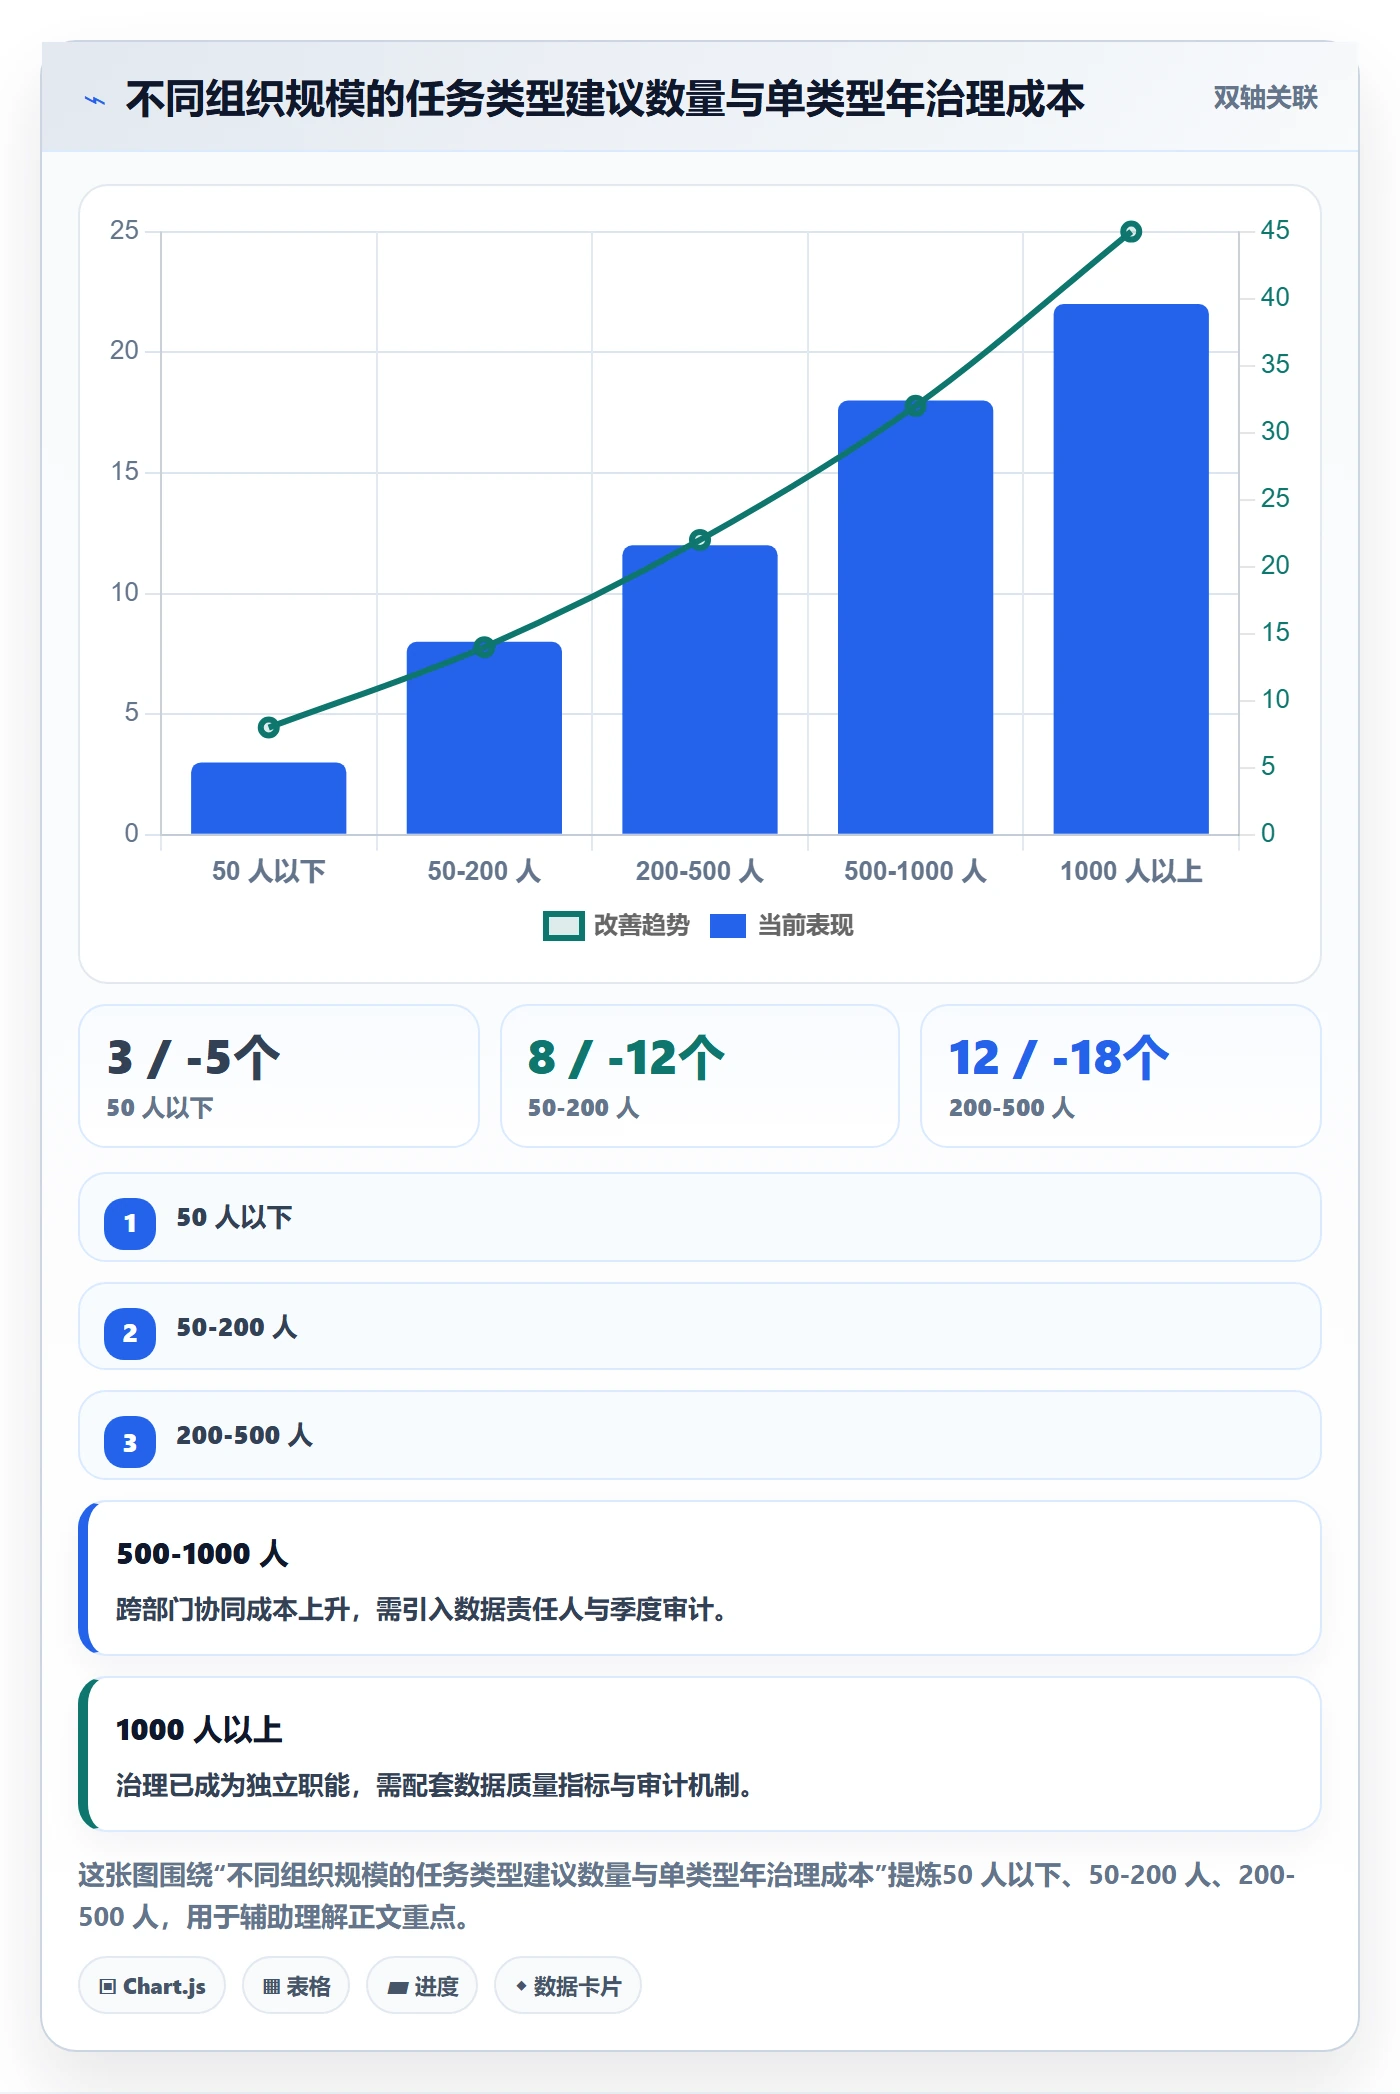Click the blue bar for 50-200 人
The image size is (1400, 2094).
[484, 738]
